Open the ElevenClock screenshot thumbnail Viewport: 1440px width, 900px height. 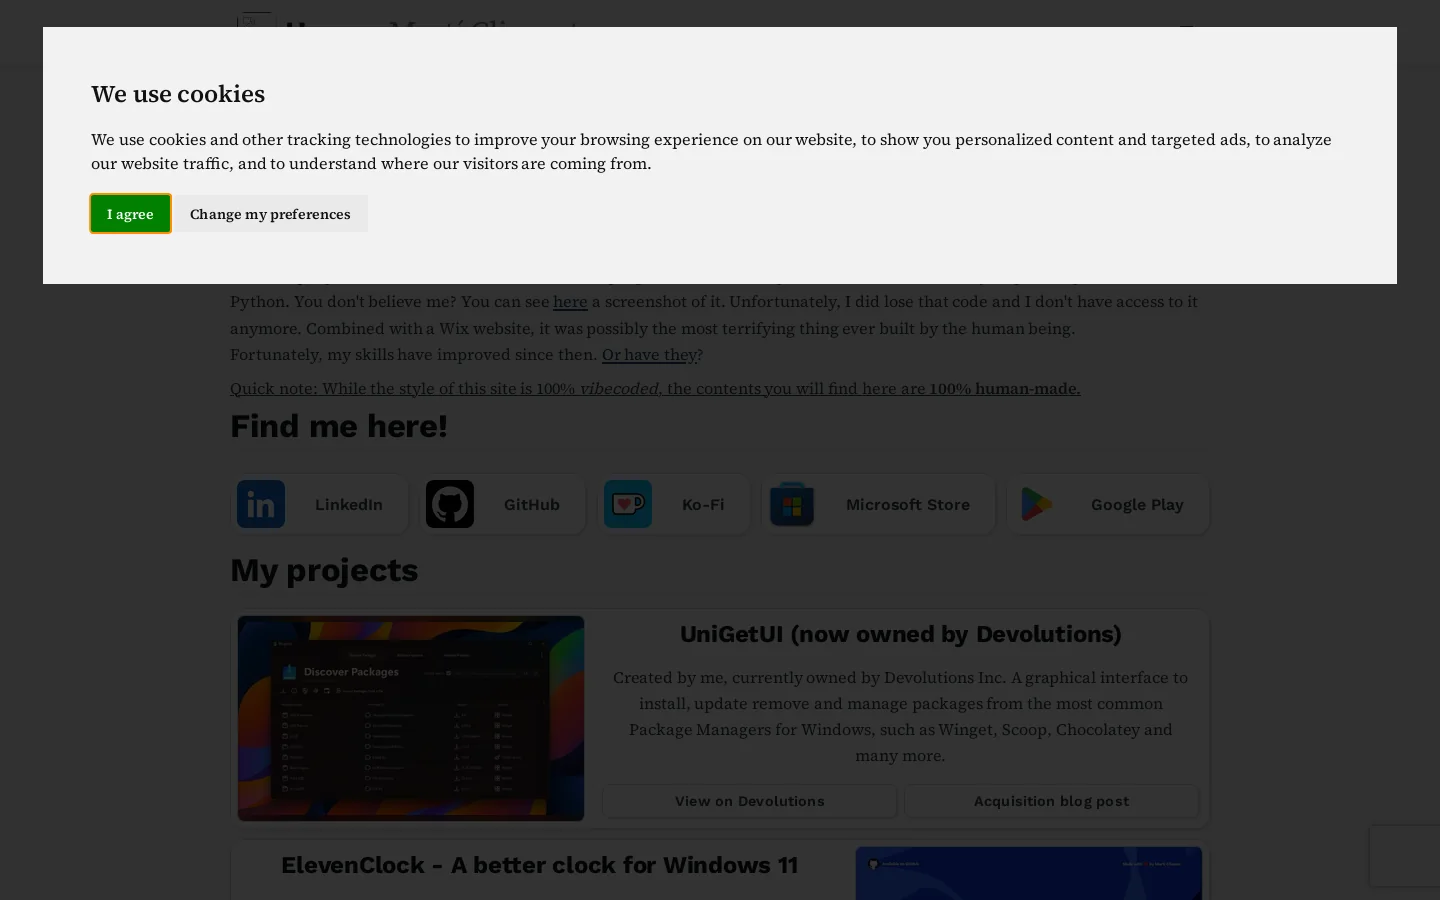[1029, 873]
